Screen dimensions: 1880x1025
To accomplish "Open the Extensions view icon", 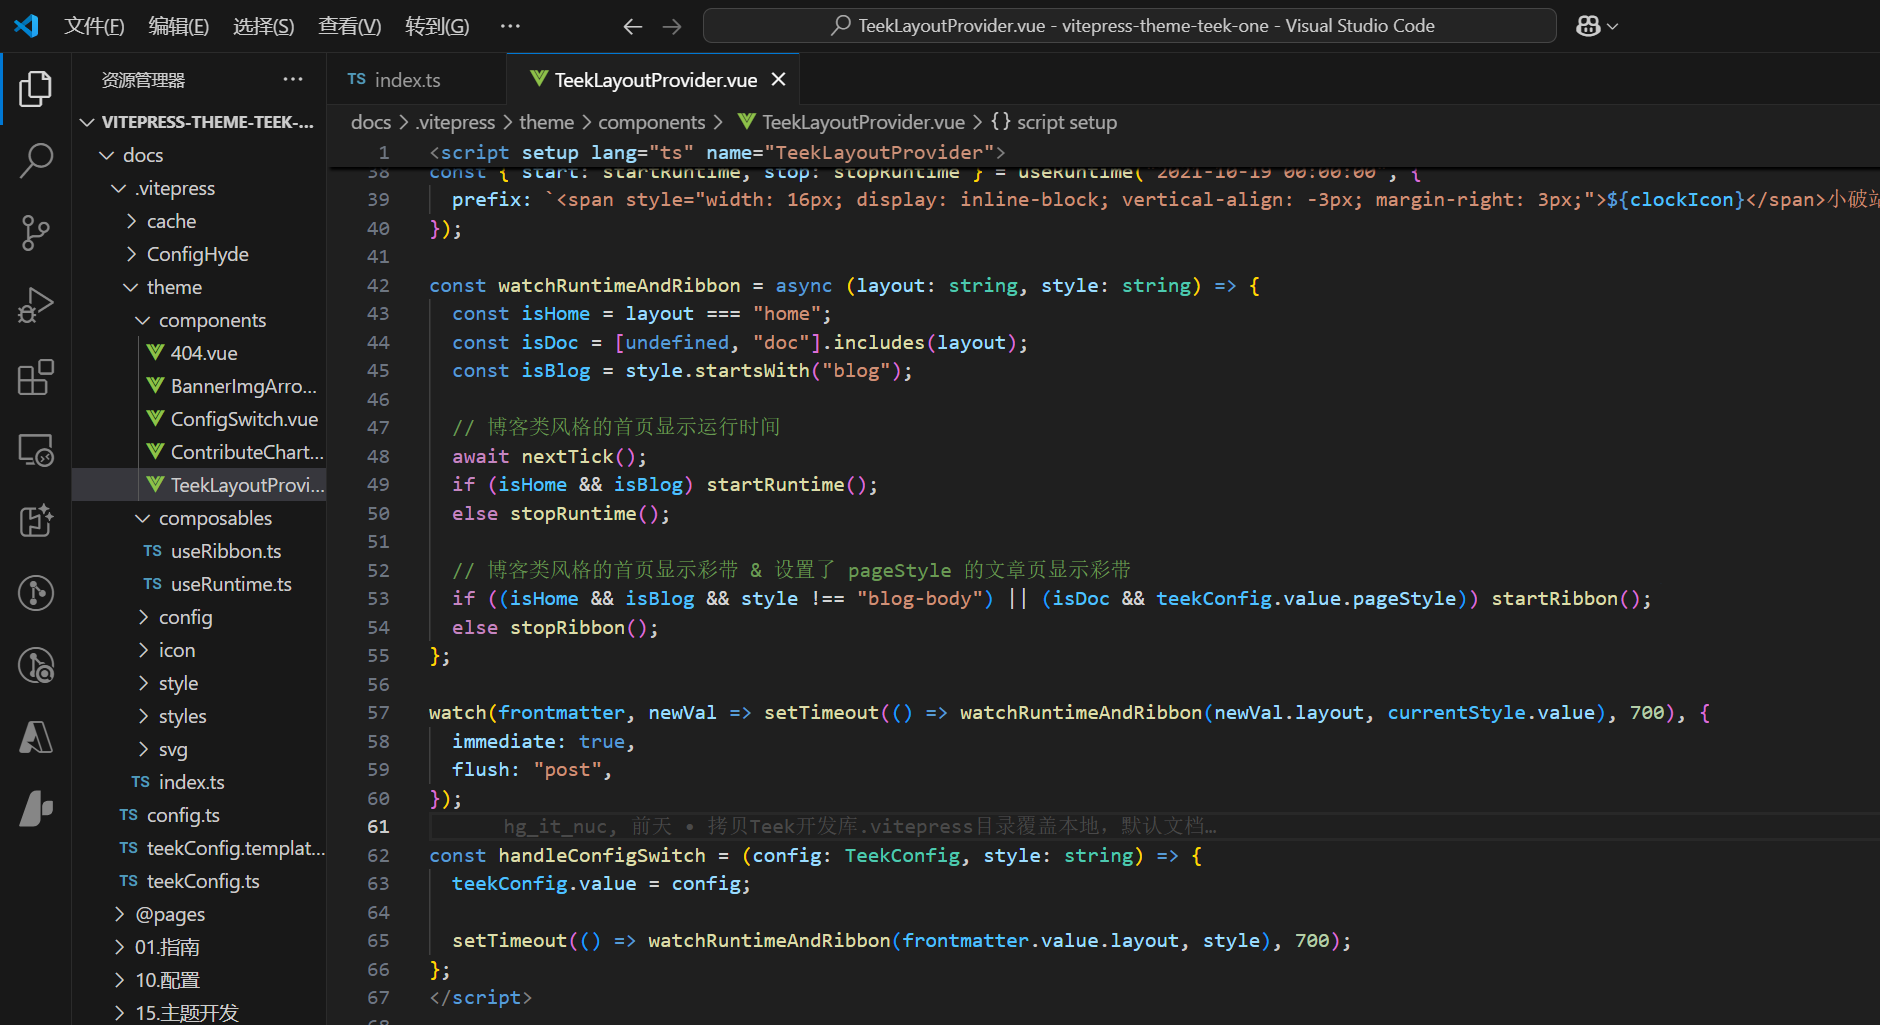I will [36, 378].
